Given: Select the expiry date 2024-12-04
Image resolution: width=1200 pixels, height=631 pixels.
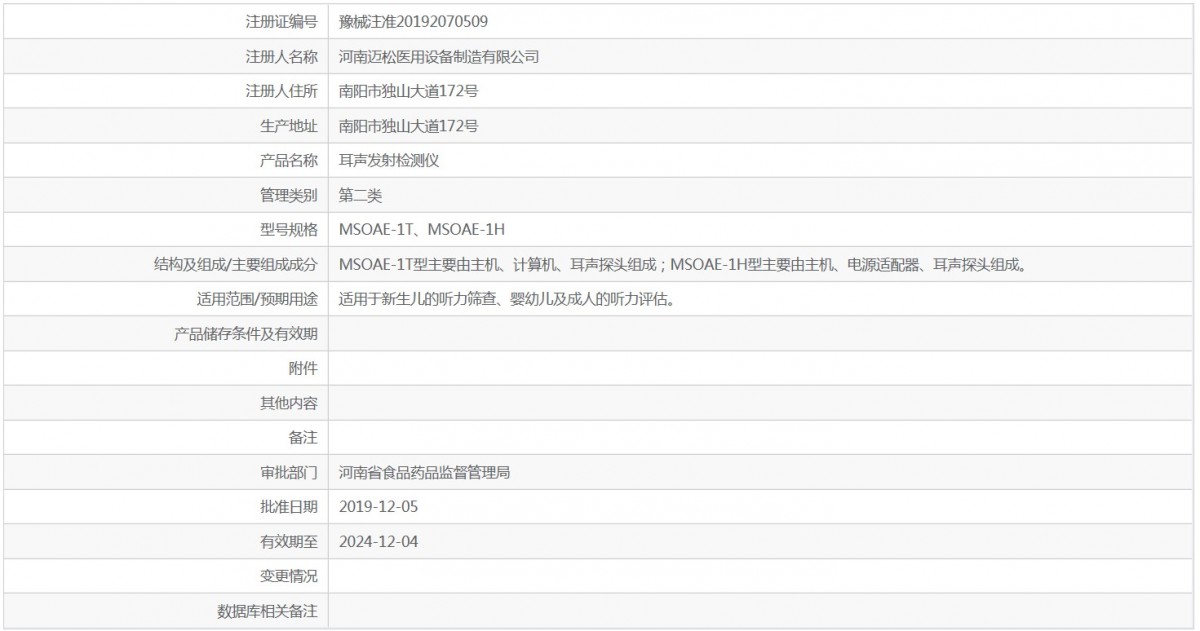Looking at the screenshot, I should pyautogui.click(x=379, y=542).
